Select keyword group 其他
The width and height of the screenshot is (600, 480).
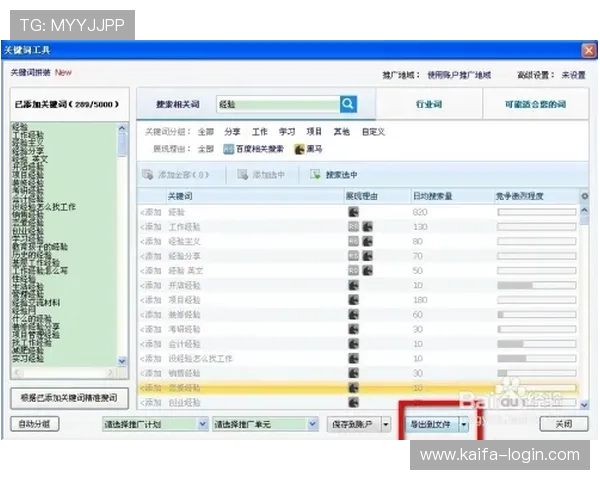[342, 132]
